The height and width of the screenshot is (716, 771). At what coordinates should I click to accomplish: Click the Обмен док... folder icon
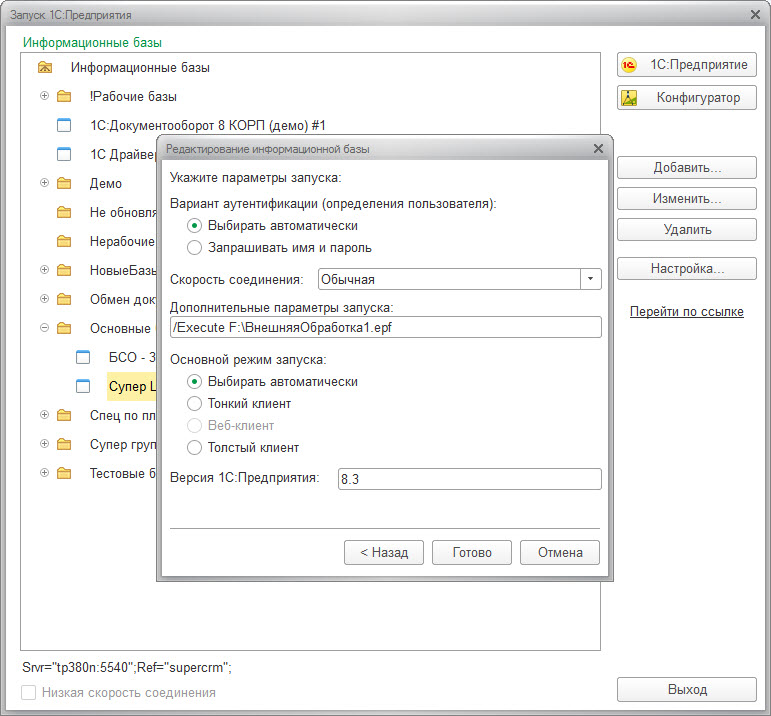click(64, 299)
